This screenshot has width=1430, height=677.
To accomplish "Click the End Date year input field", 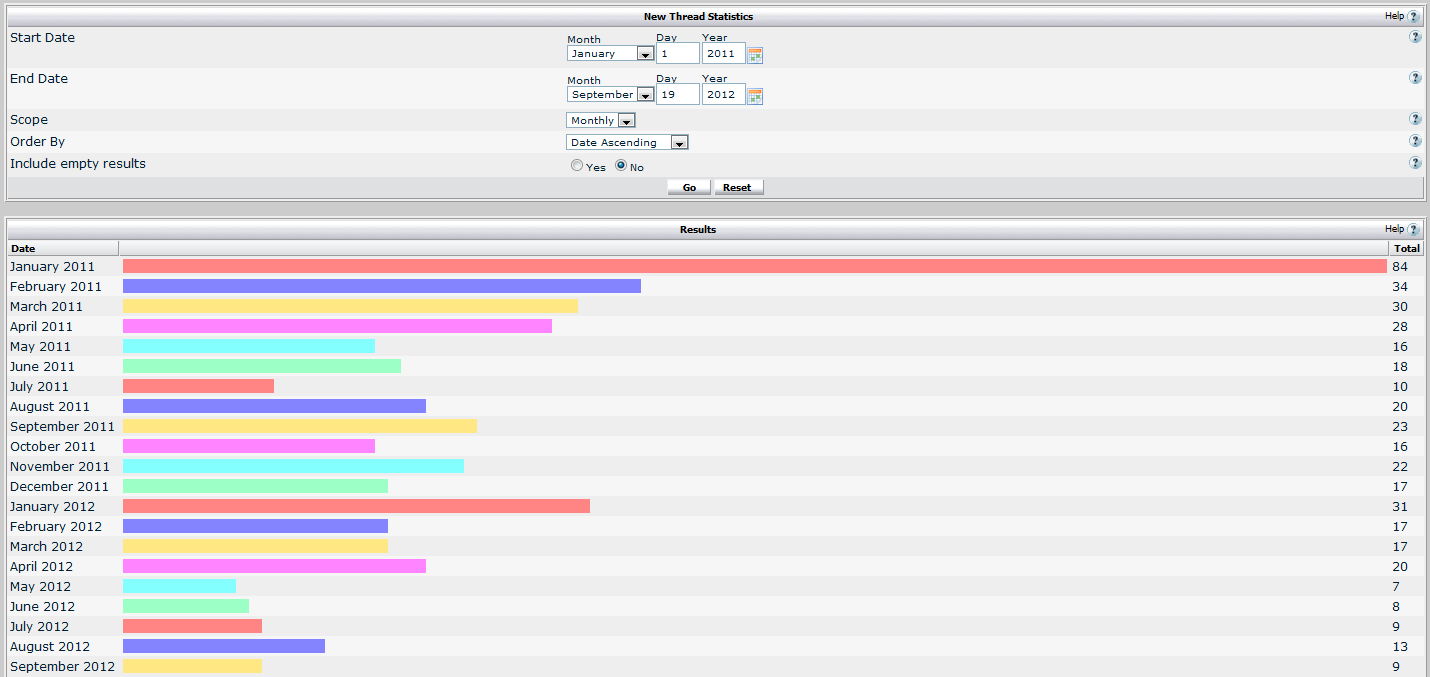I will coord(723,95).
